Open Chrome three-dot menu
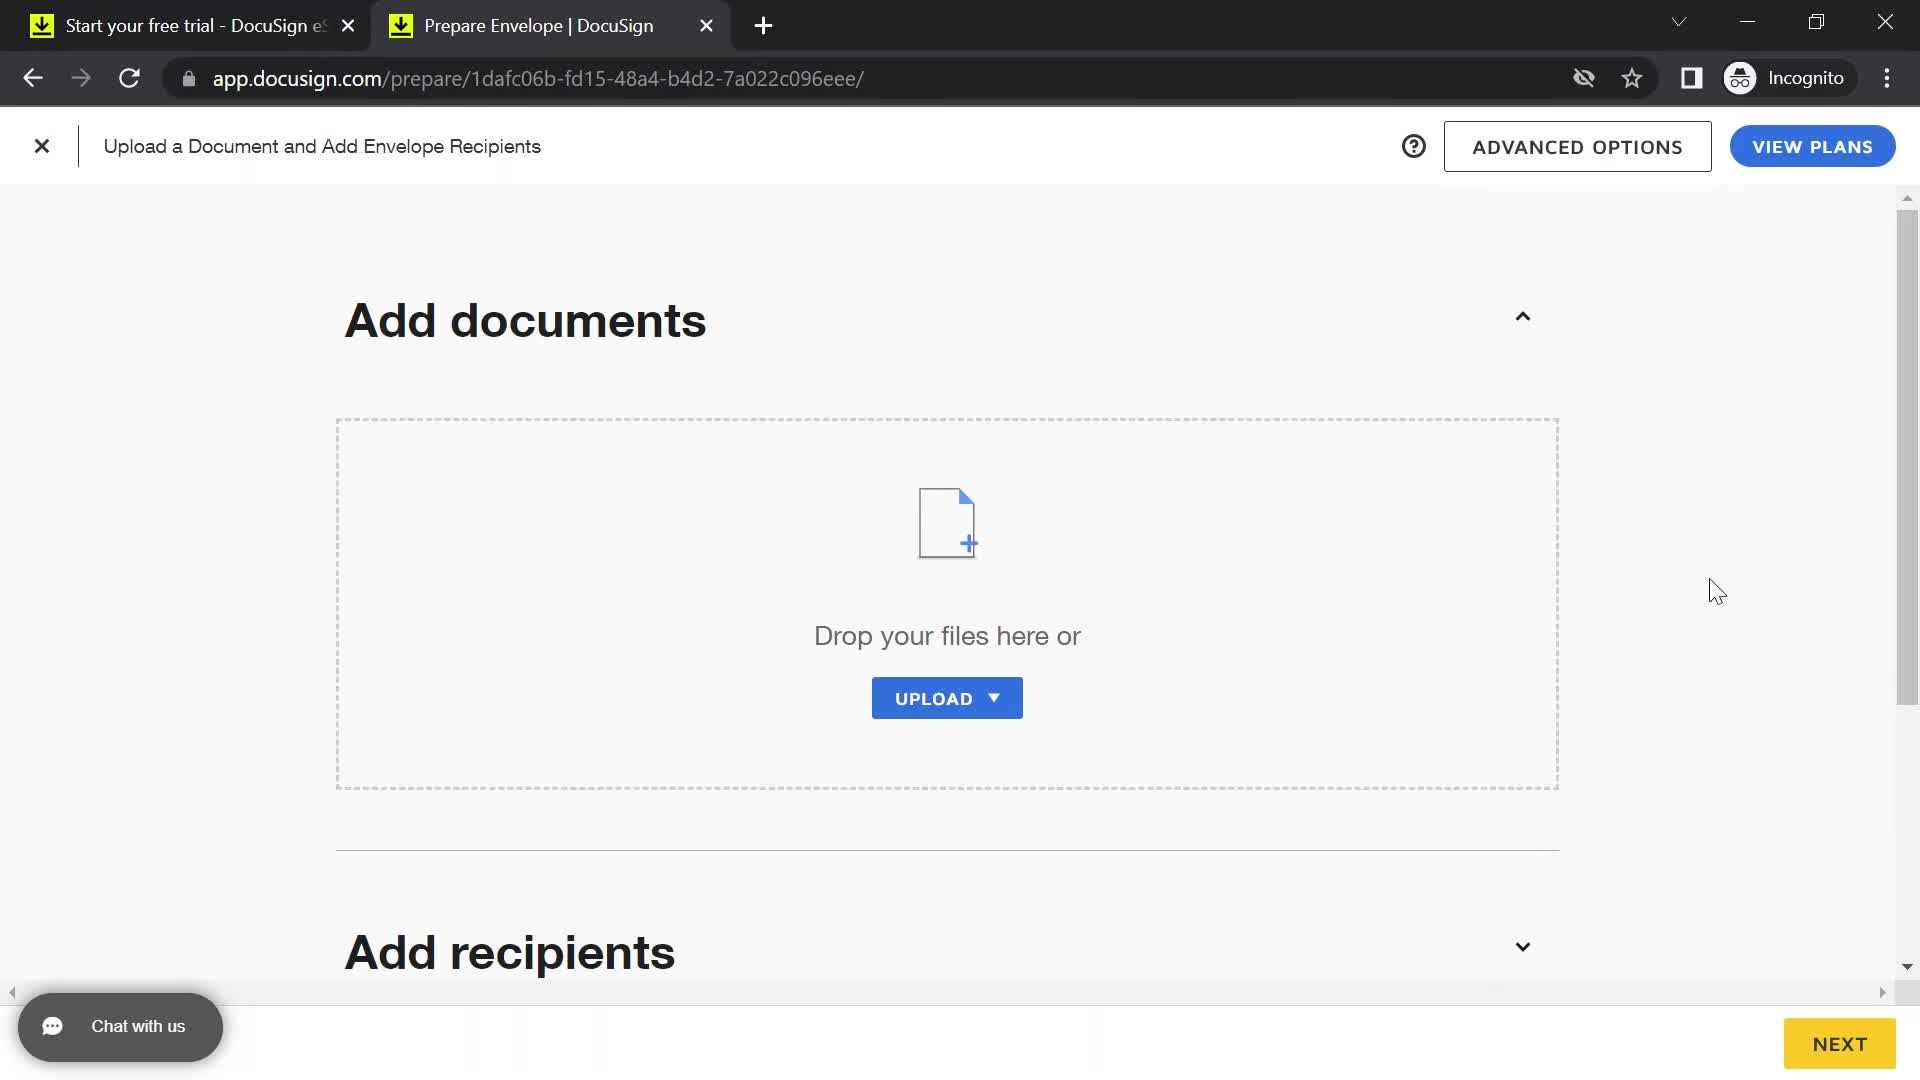Image resolution: width=1920 pixels, height=1080 pixels. pyautogui.click(x=1887, y=78)
